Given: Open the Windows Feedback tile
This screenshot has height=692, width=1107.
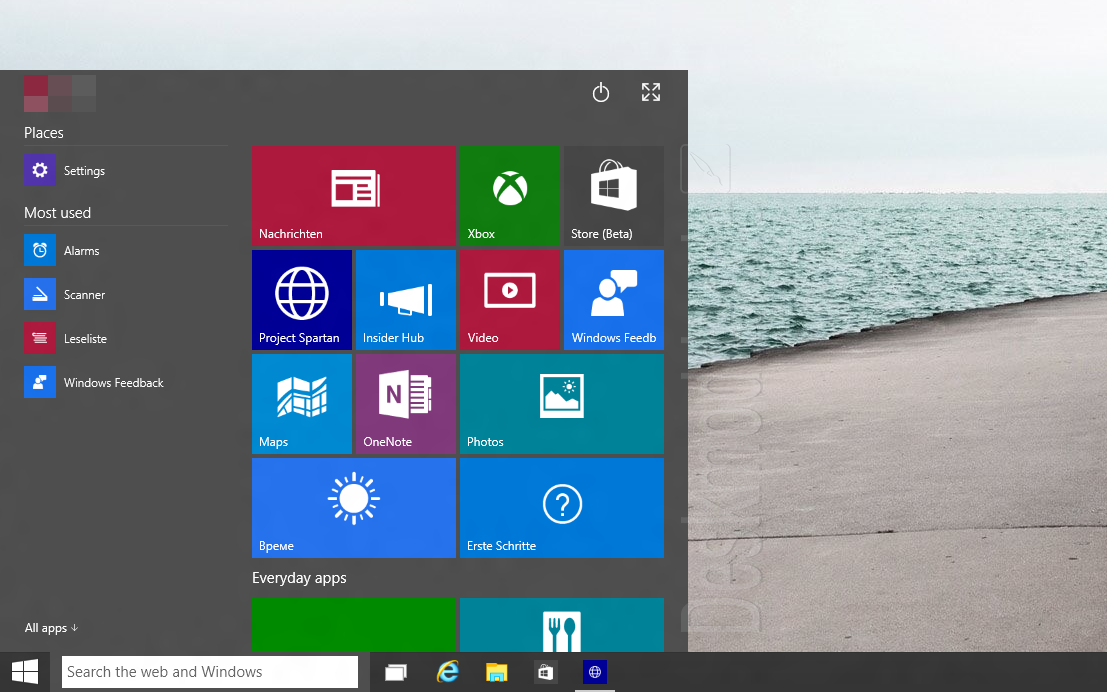Looking at the screenshot, I should pyautogui.click(x=614, y=299).
